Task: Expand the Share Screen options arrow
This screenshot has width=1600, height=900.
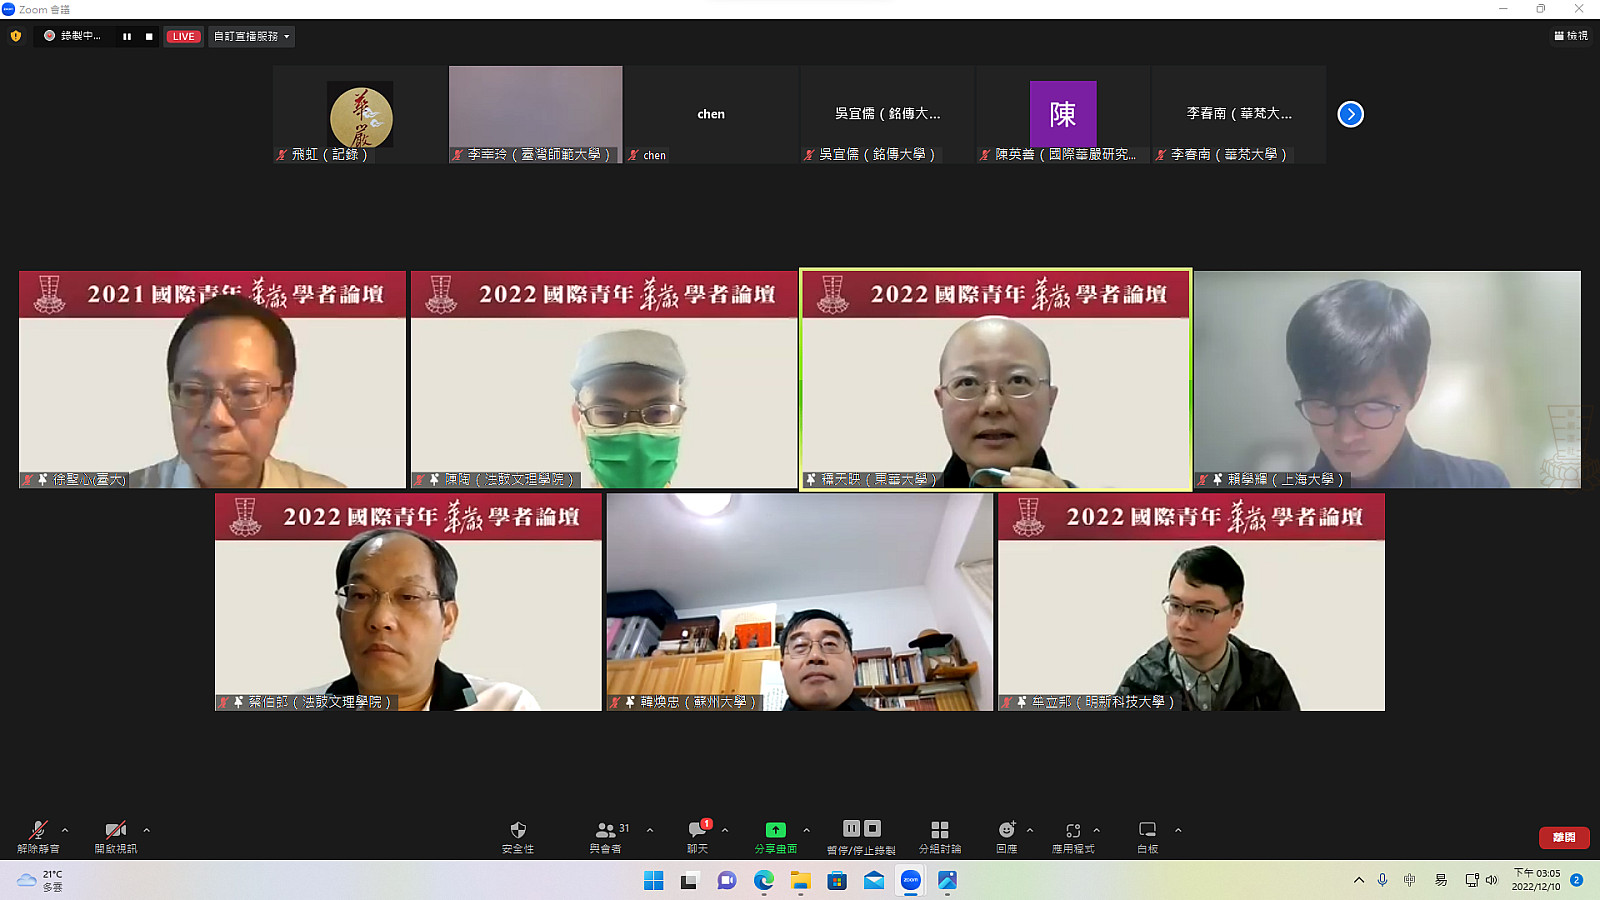Action: [x=806, y=830]
